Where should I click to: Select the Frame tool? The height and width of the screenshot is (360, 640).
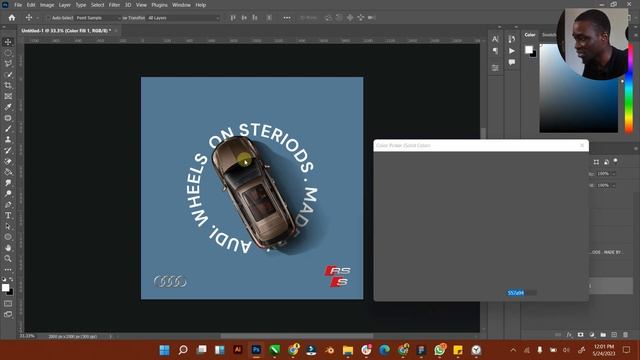point(8,96)
